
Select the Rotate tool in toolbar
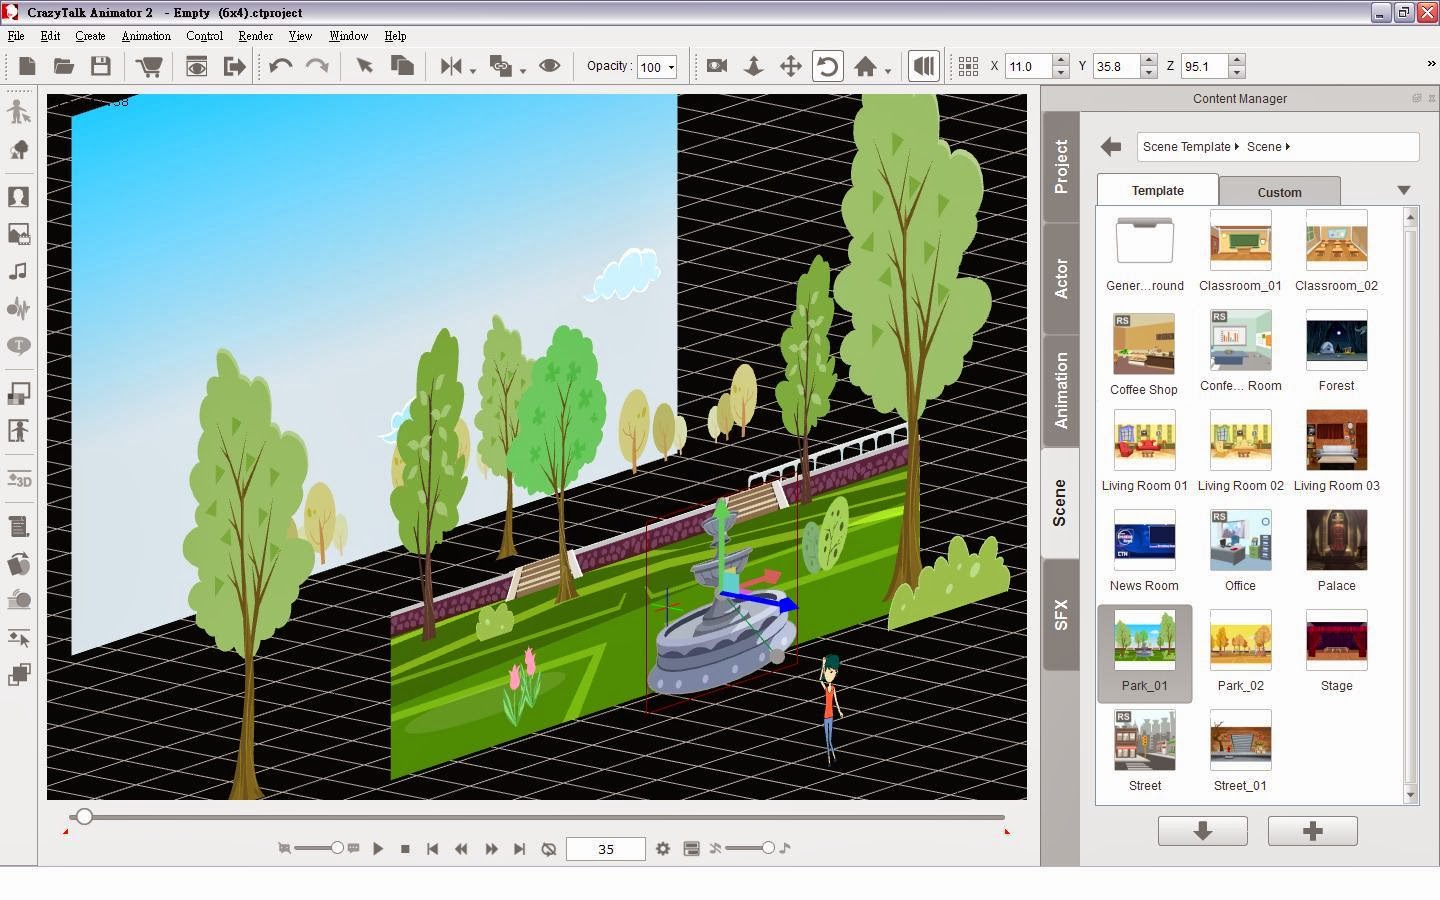pos(827,66)
